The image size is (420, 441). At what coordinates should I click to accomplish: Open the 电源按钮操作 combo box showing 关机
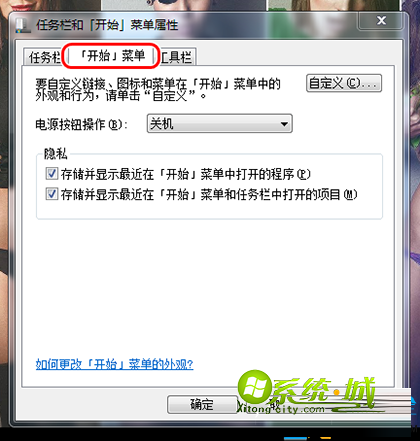219,124
